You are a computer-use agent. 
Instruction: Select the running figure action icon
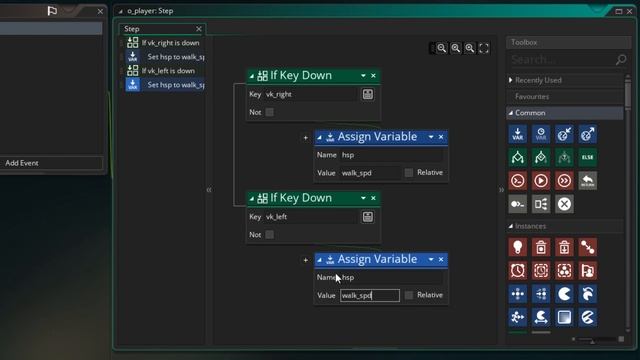click(x=518, y=317)
